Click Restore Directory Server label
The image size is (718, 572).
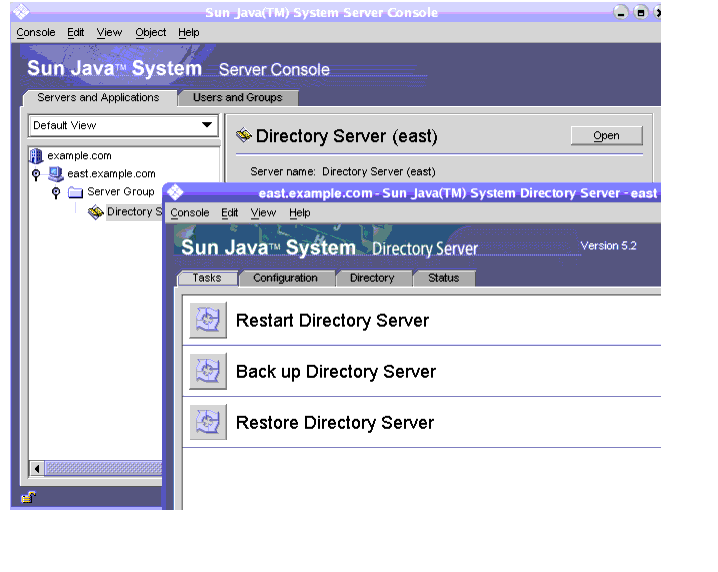(x=335, y=423)
